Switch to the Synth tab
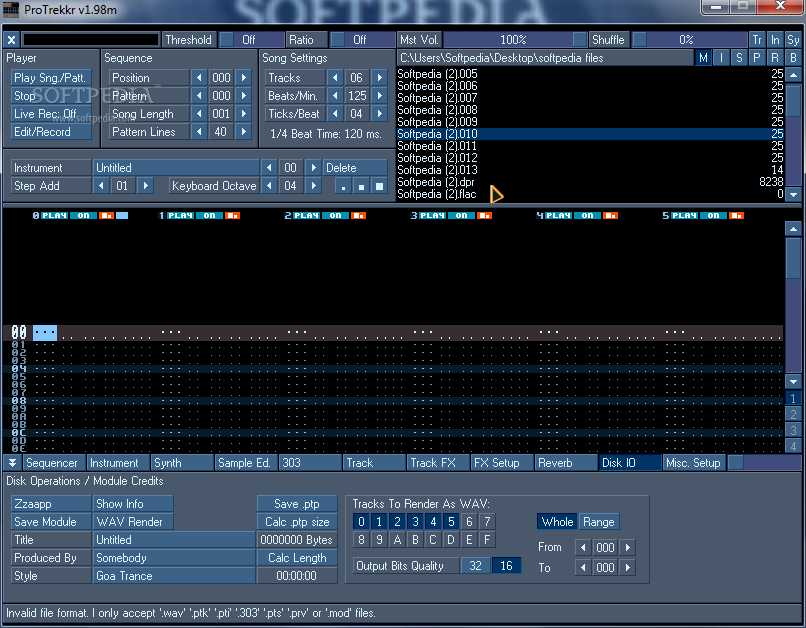 click(182, 463)
